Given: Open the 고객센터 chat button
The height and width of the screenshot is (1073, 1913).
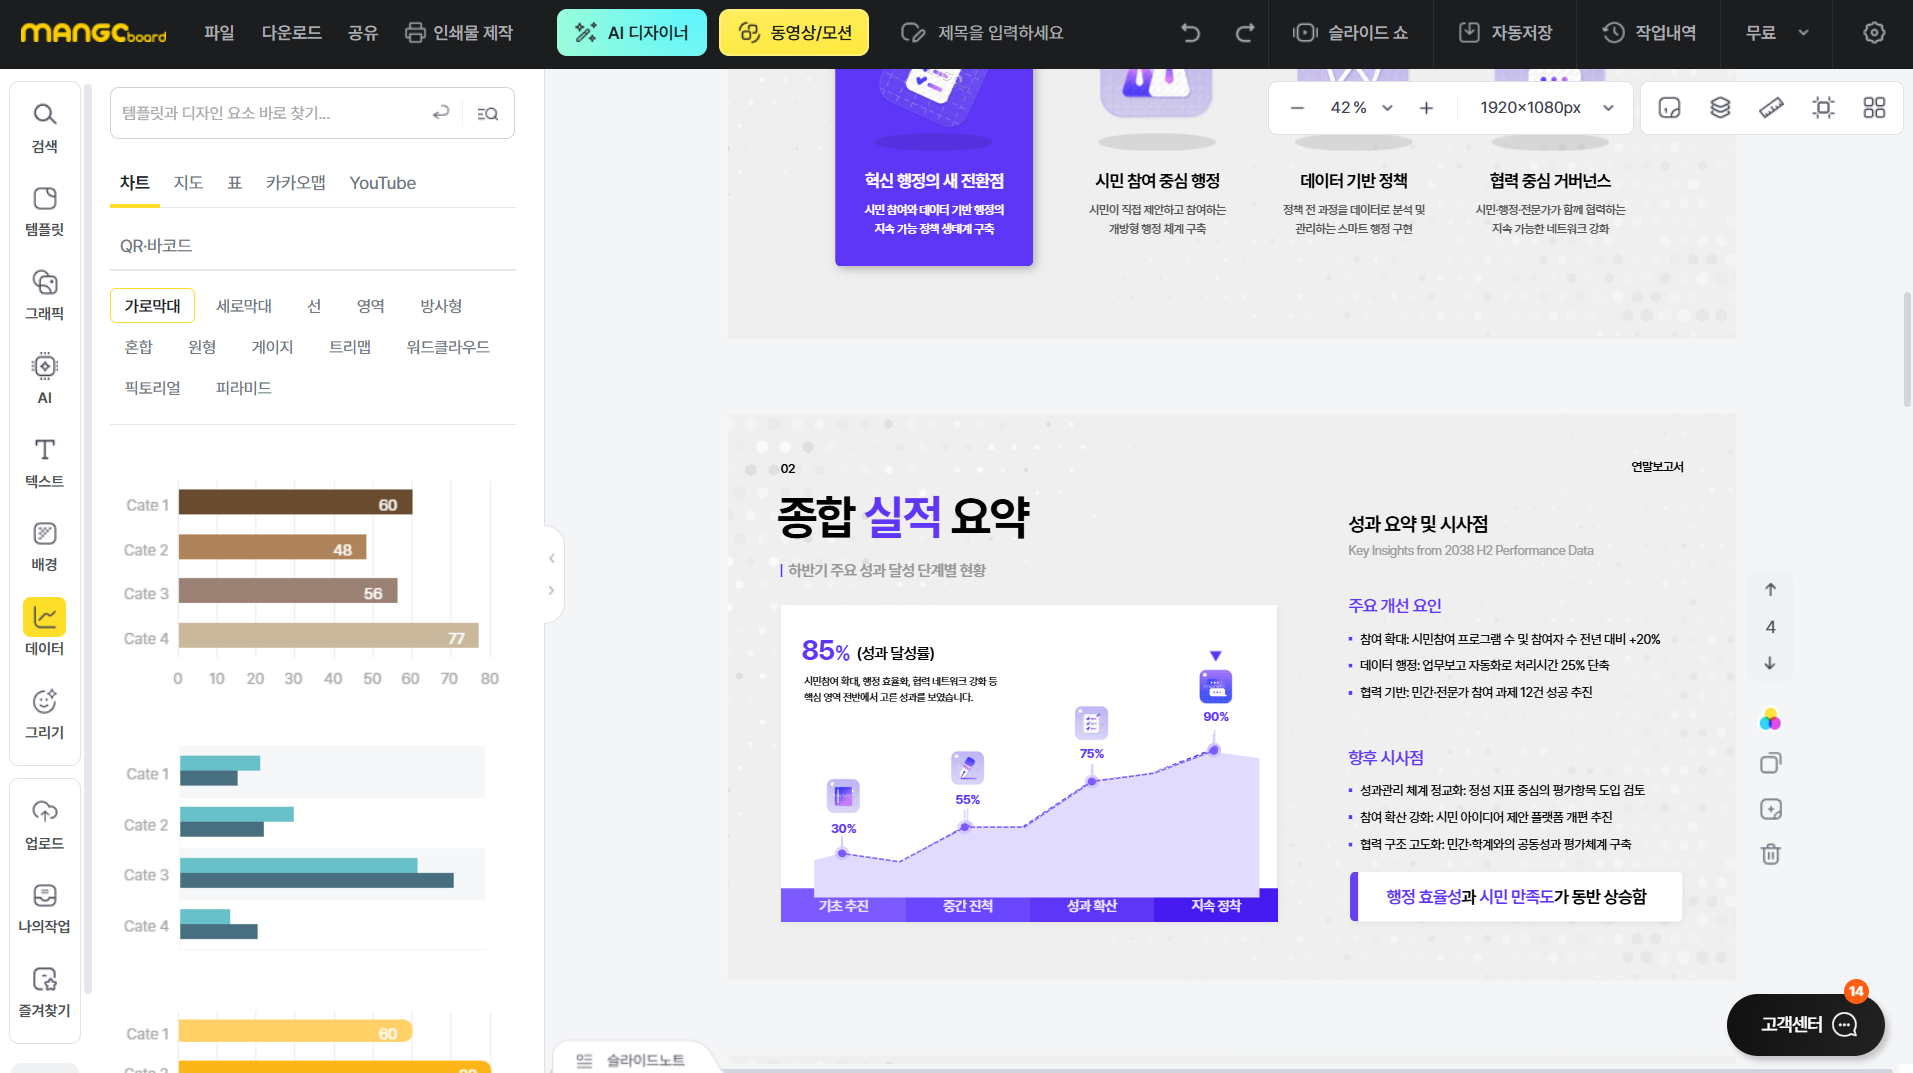Looking at the screenshot, I should click(x=1805, y=1024).
